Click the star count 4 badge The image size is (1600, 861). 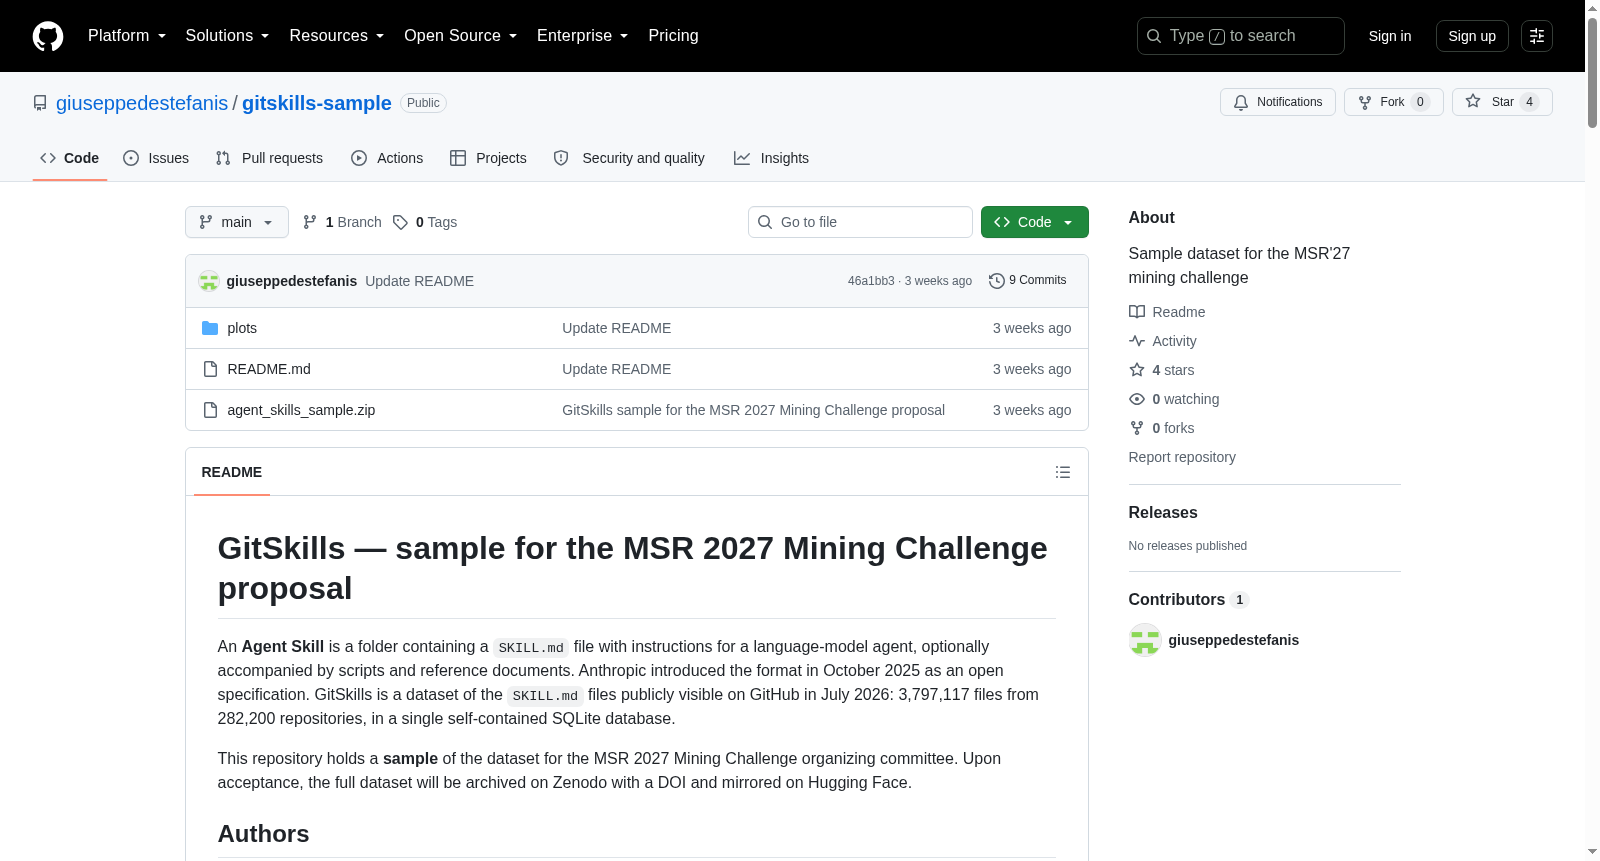(x=1529, y=102)
